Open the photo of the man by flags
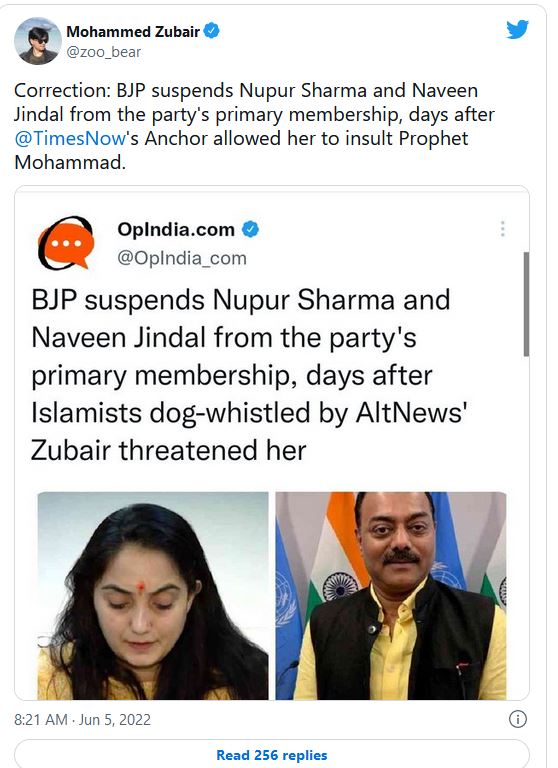The image size is (558, 768). 391,596
